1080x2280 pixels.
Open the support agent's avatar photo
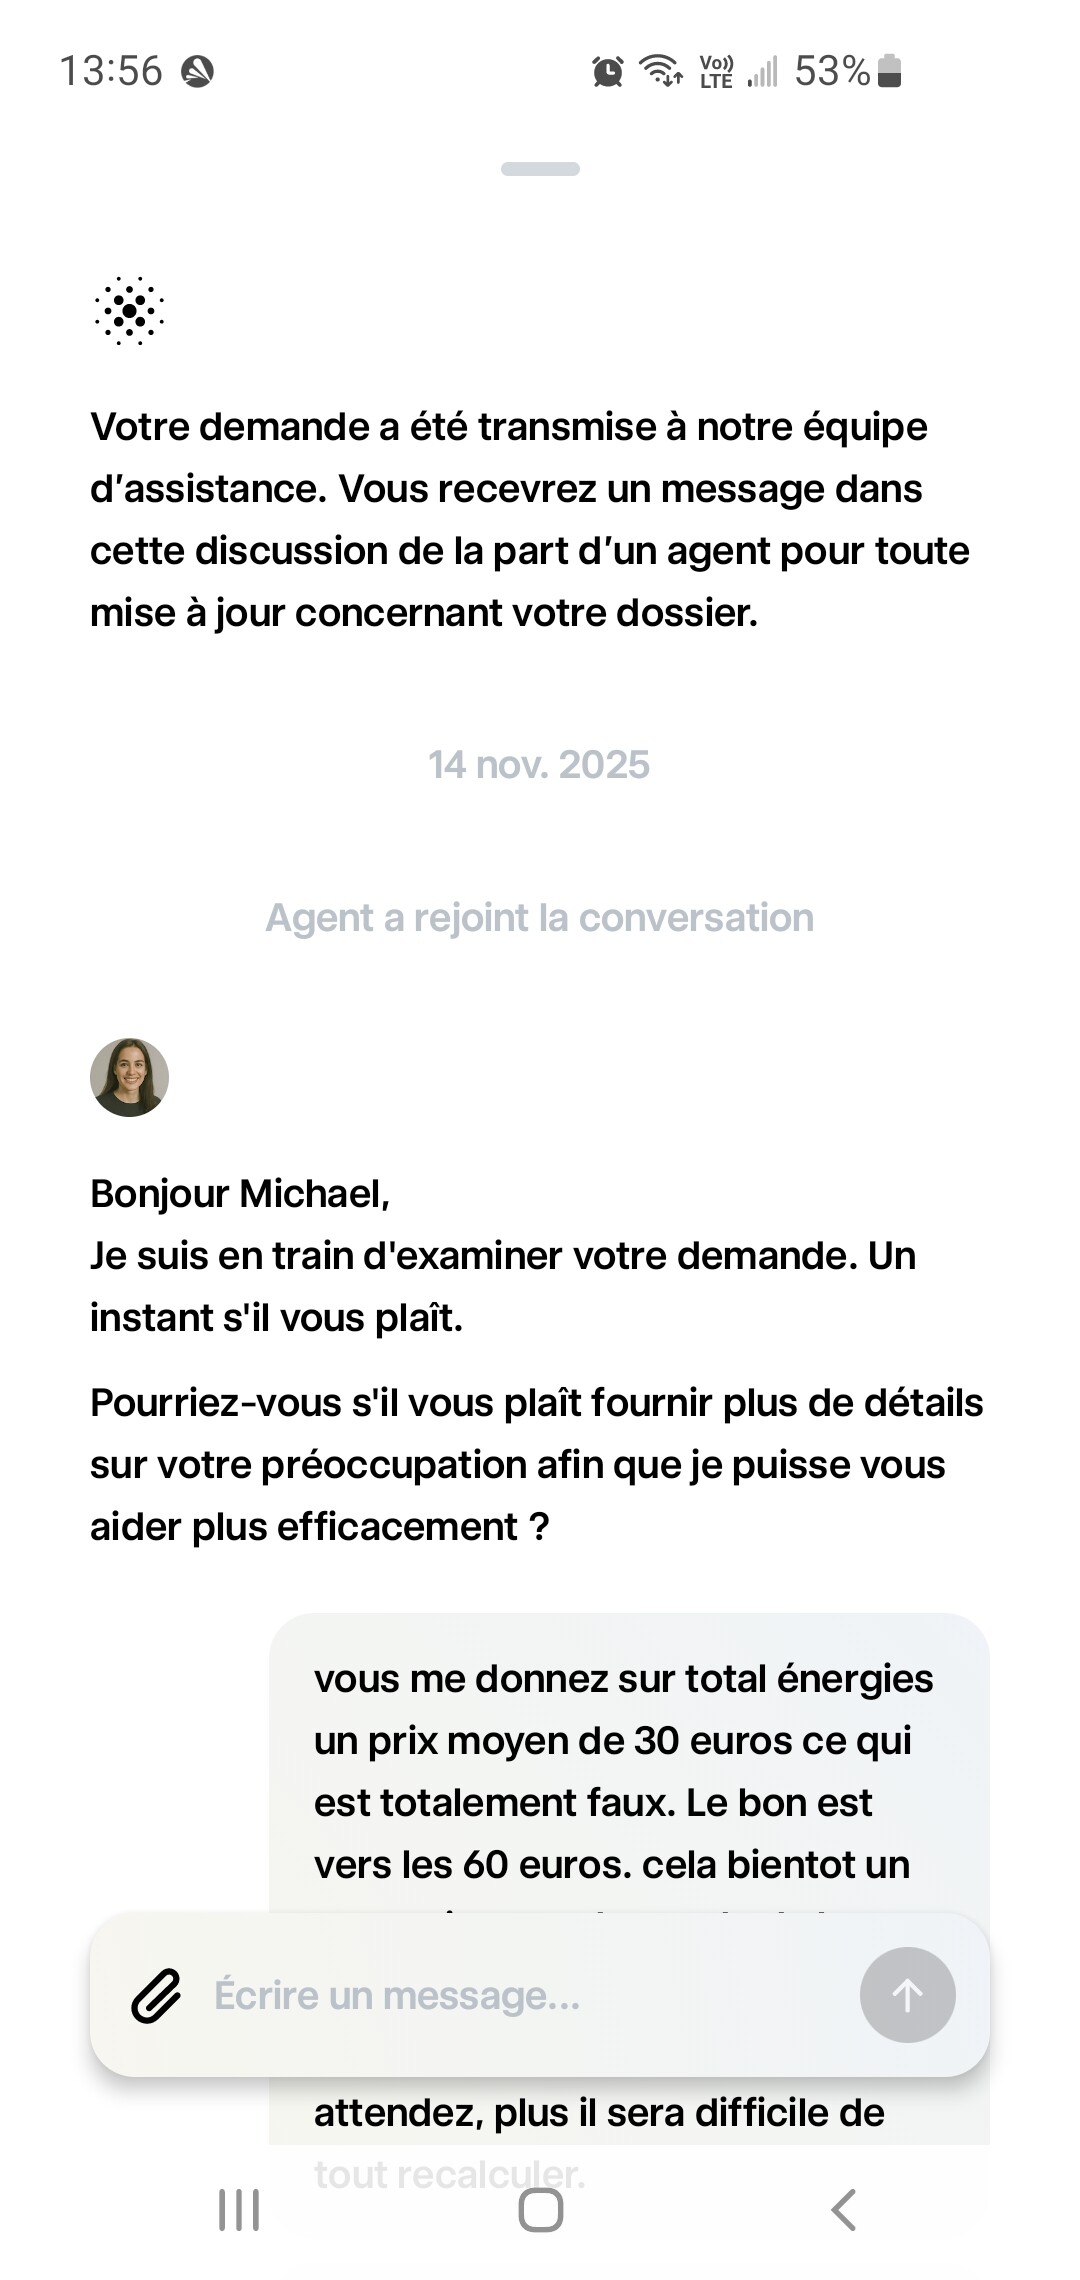click(x=129, y=1077)
